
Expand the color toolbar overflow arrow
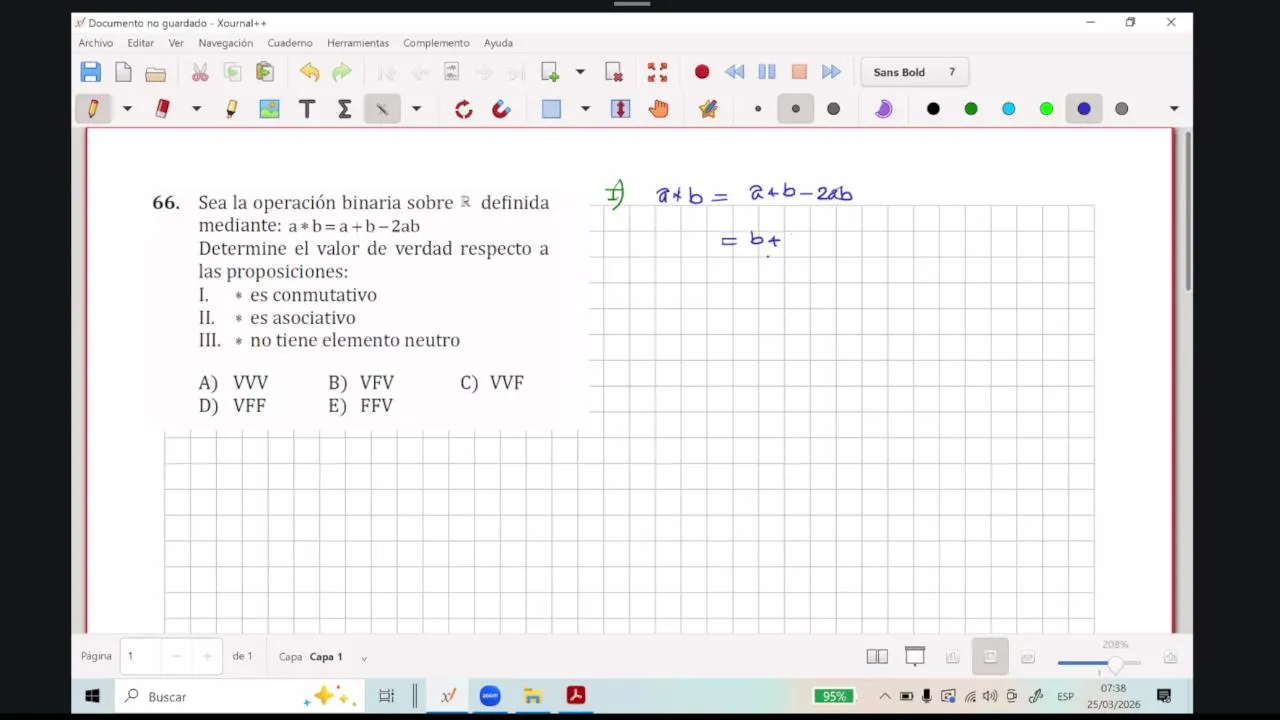point(1174,109)
